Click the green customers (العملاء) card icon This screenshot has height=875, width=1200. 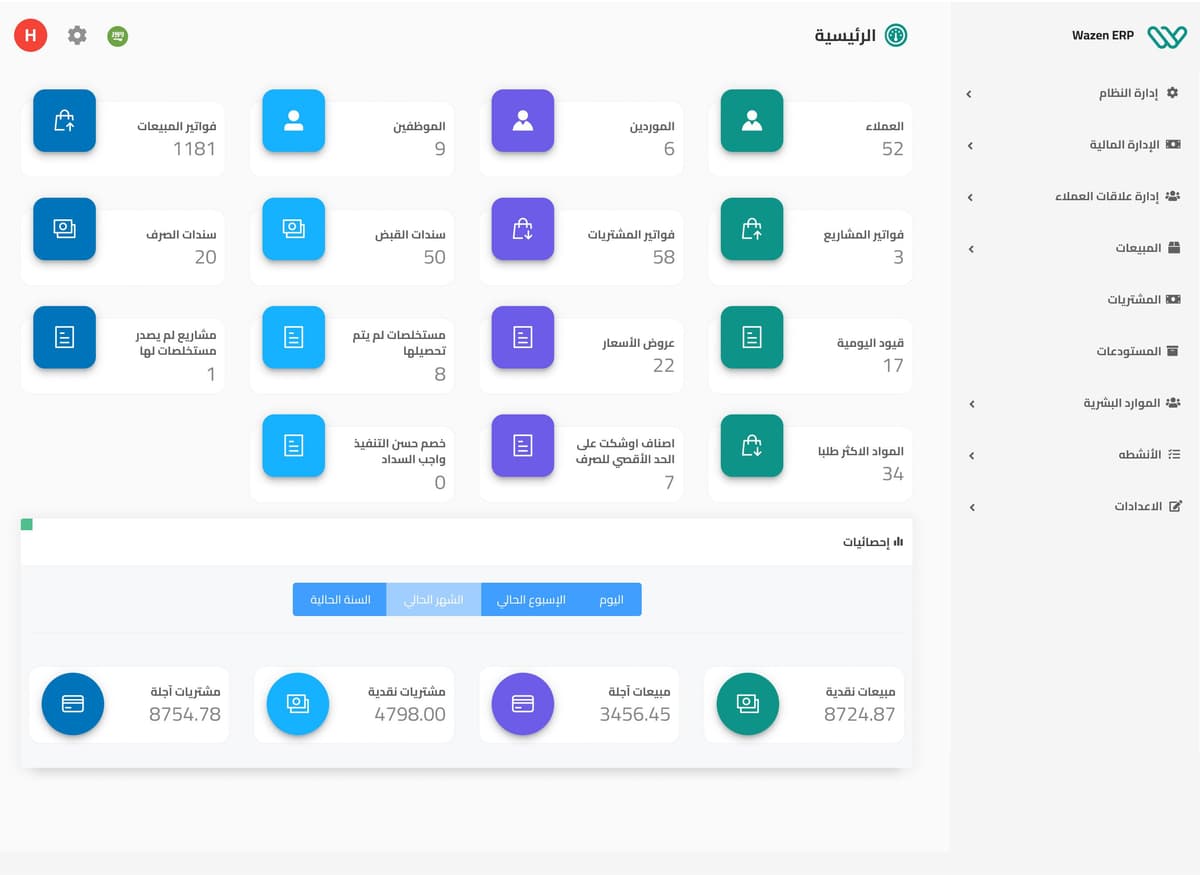click(x=752, y=121)
